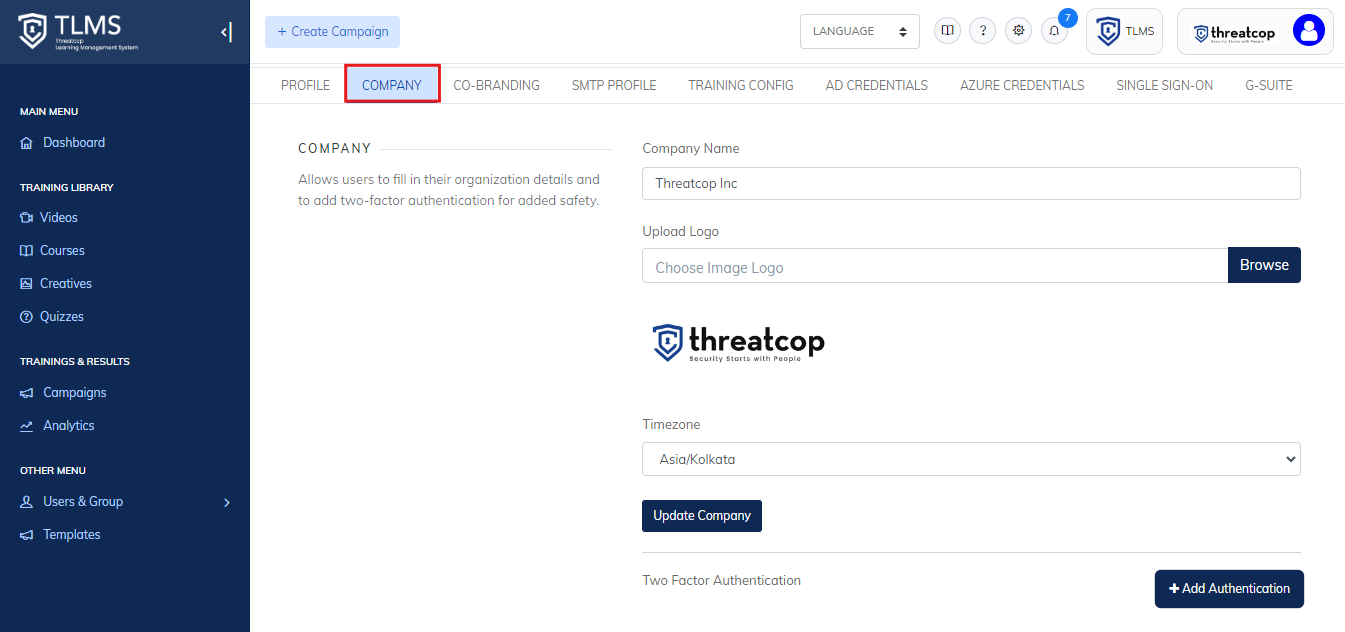The height and width of the screenshot is (632, 1345).
Task: Click the COMPANY section heading text
Action: 335,149
